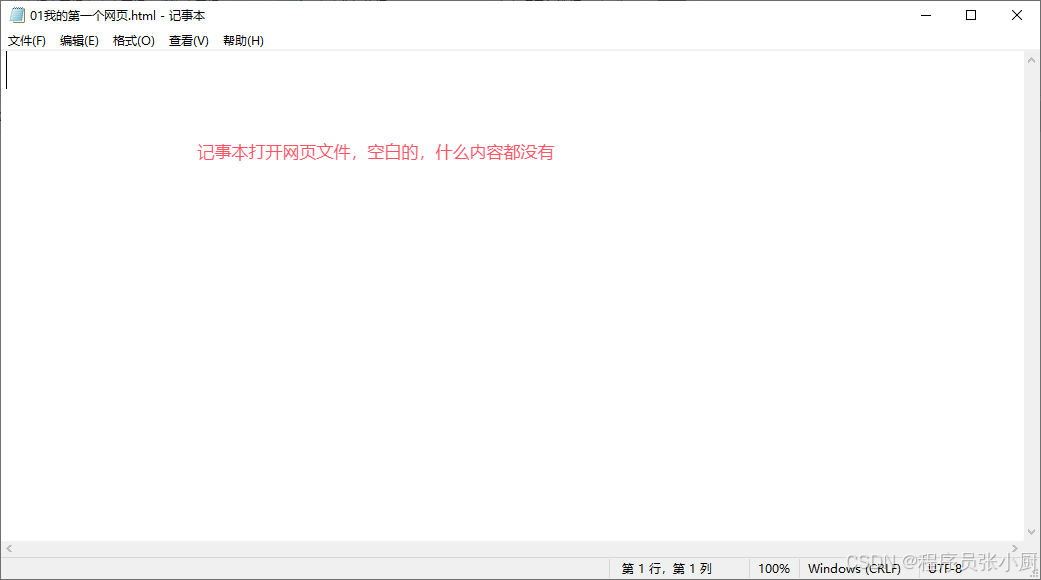
Task: Close the Notepad window
Action: coord(1016,15)
